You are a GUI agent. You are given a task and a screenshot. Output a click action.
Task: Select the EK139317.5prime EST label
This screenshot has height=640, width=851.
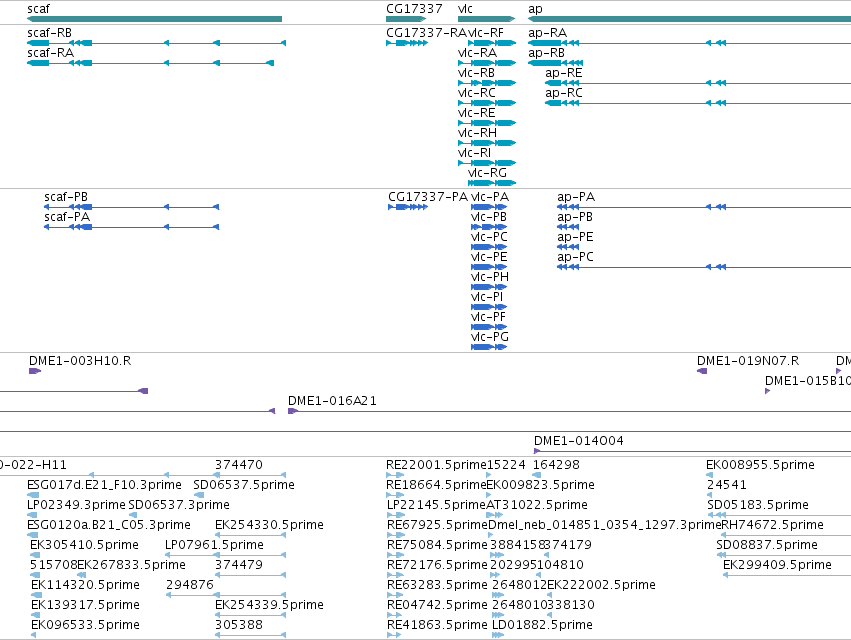pos(85,605)
